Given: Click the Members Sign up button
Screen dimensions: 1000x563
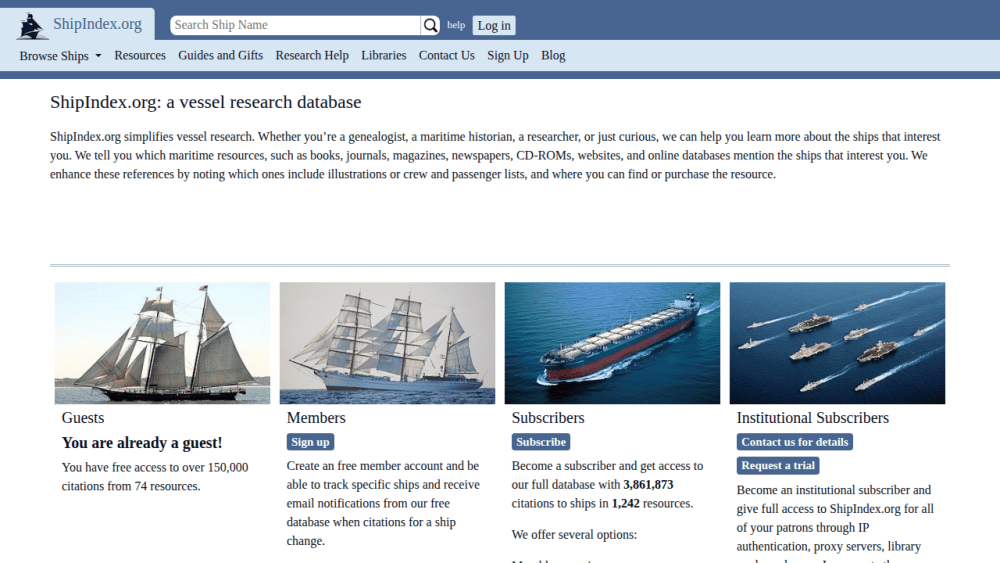Looking at the screenshot, I should [310, 442].
